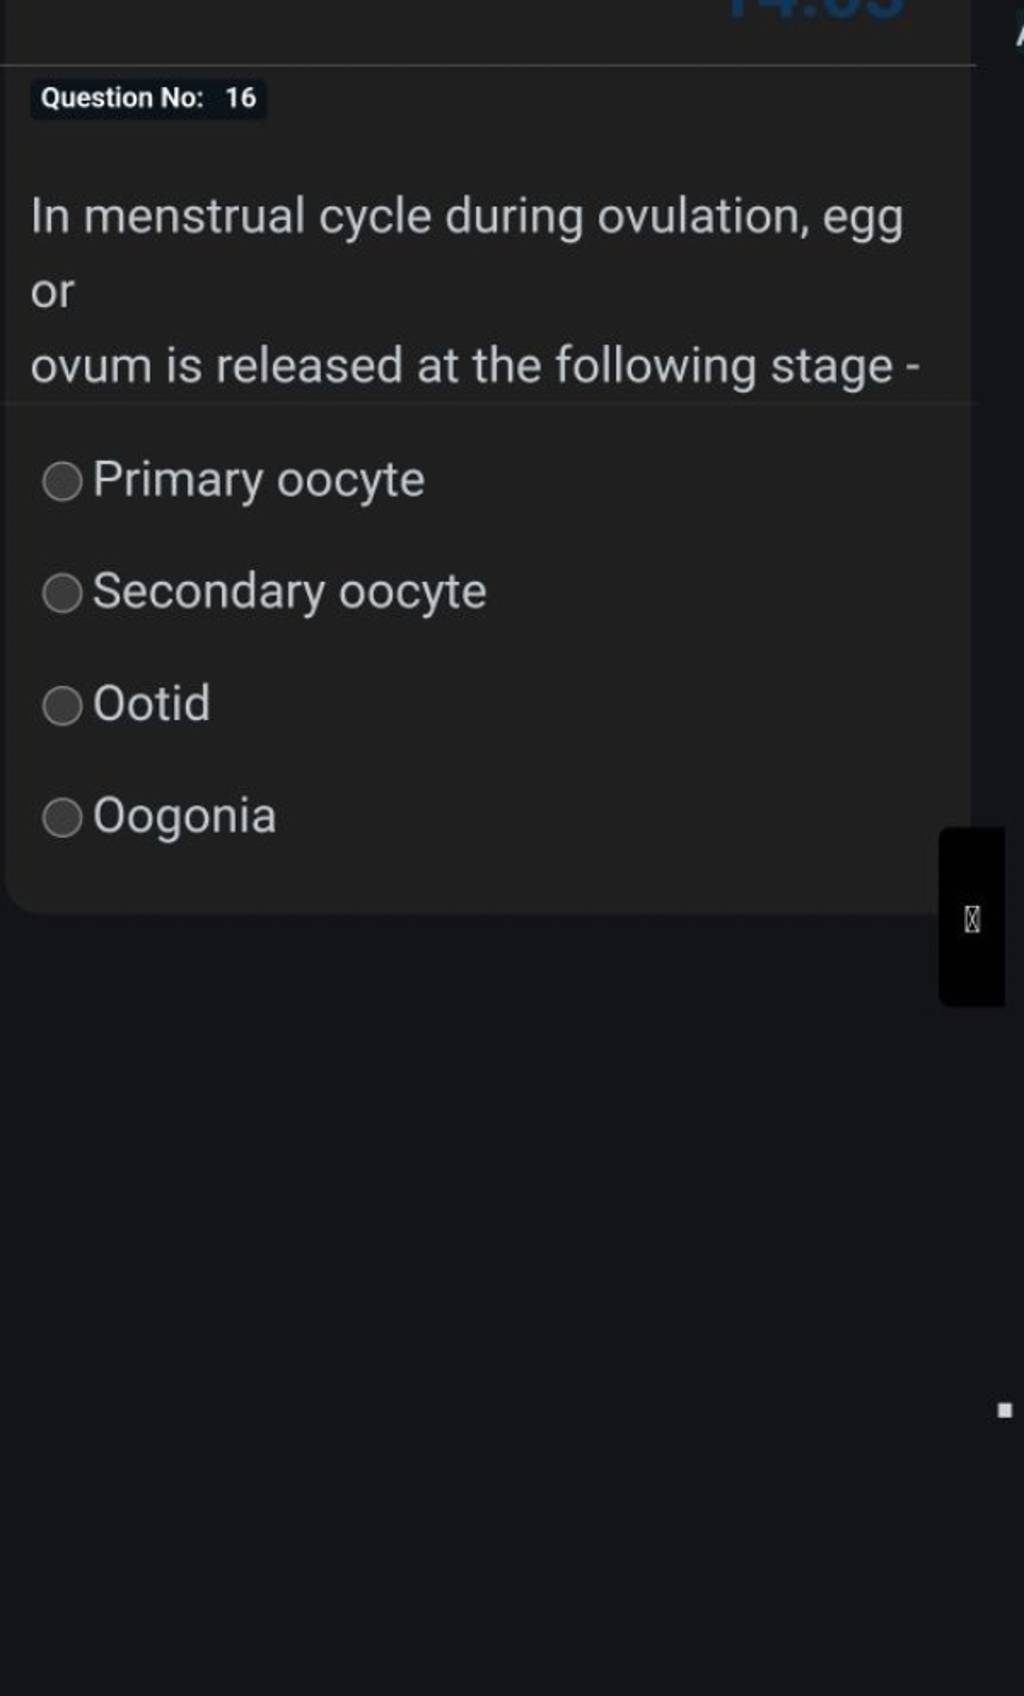Screen dimensions: 1024x1696
Task: Select the Ootid radio button
Action: [x=60, y=705]
